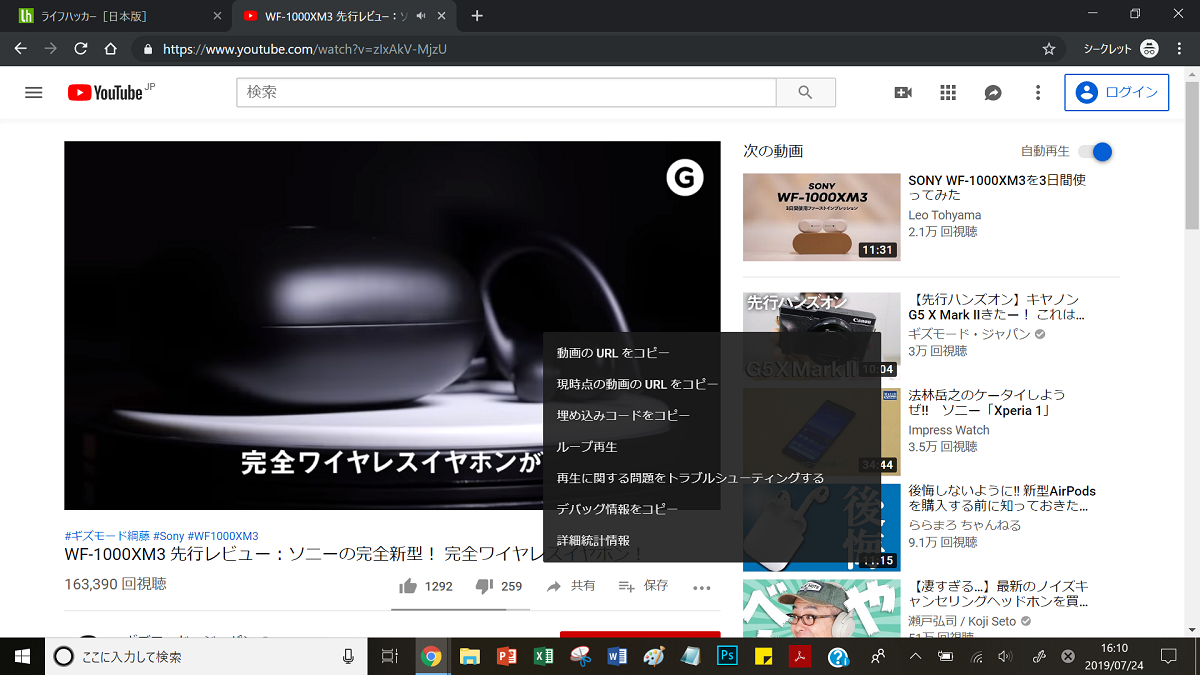Image resolution: width=1200 pixels, height=675 pixels.
Task: Go back to previous page
Action: [21, 48]
